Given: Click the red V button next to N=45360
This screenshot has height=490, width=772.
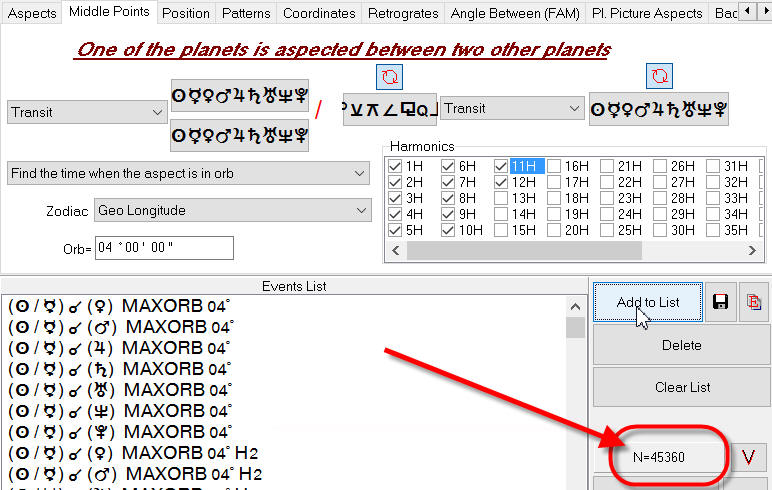Looking at the screenshot, I should coord(747,458).
